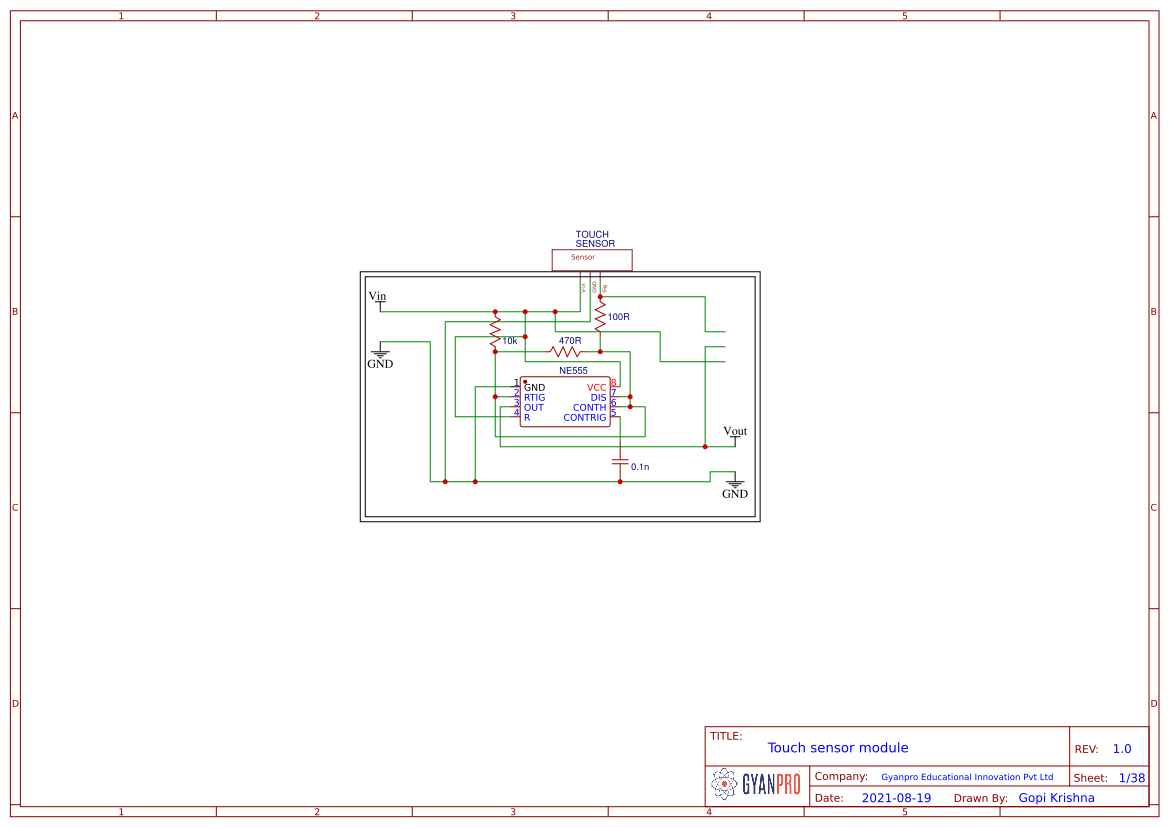The image size is (1169, 827).
Task: Select the bottom-right GND ground symbol
Action: 735,484
